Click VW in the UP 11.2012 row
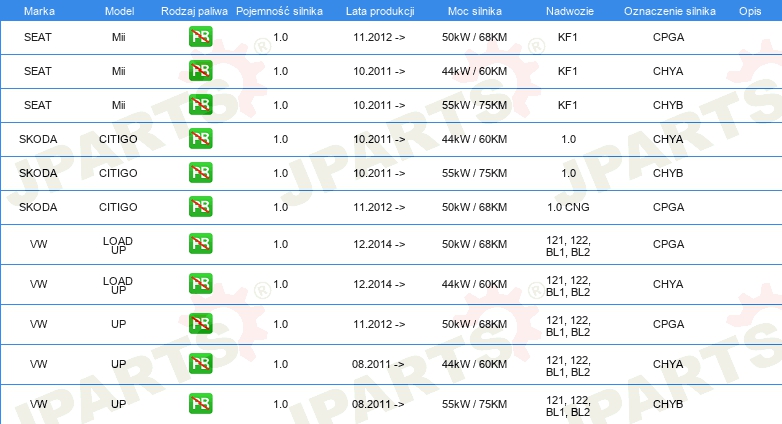This screenshot has width=782, height=424. (x=38, y=324)
